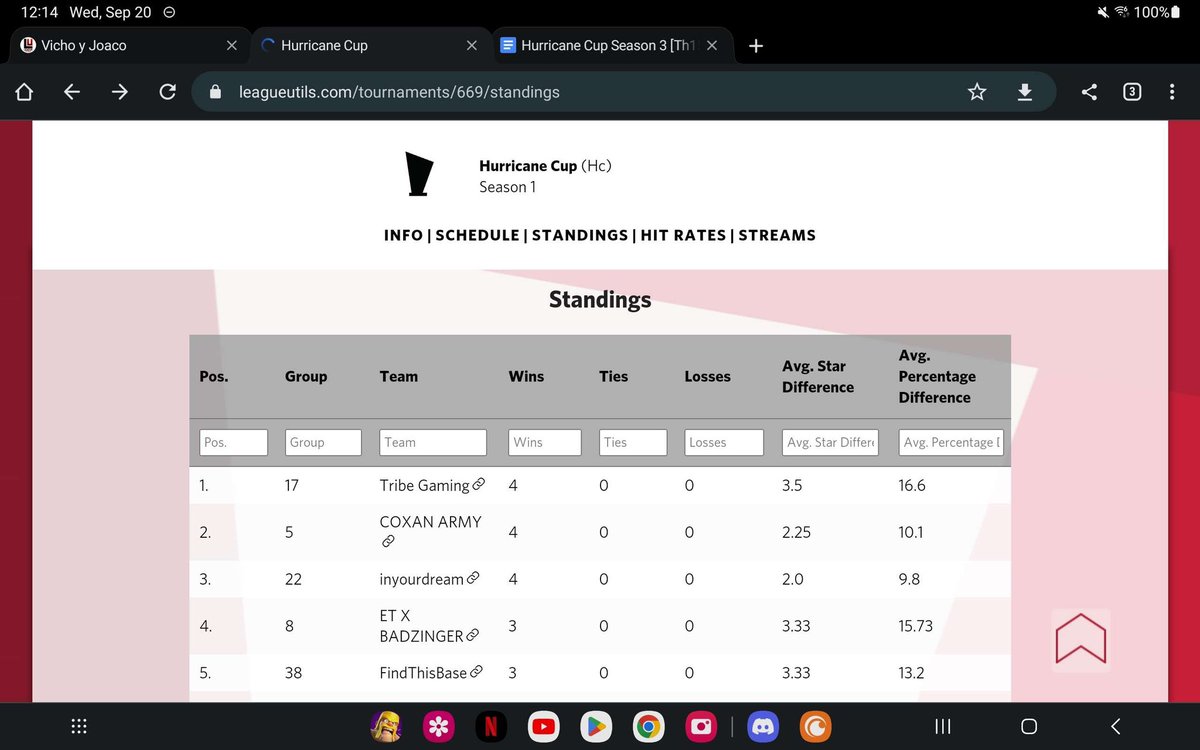Image resolution: width=1200 pixels, height=750 pixels.
Task: Tap the scroll-to-top chevron button
Action: pos(1080,640)
